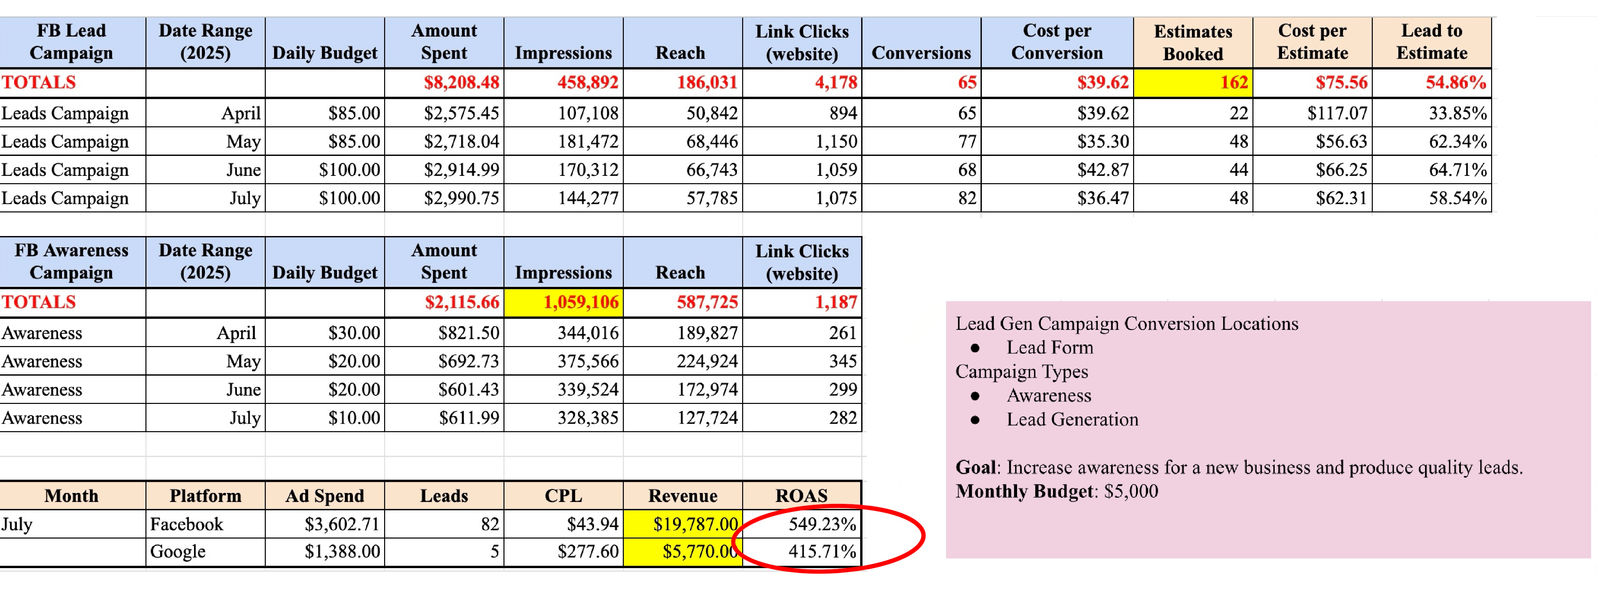This screenshot has height=614, width=1600.
Task: Click the ROAS column header
Action: click(x=801, y=496)
